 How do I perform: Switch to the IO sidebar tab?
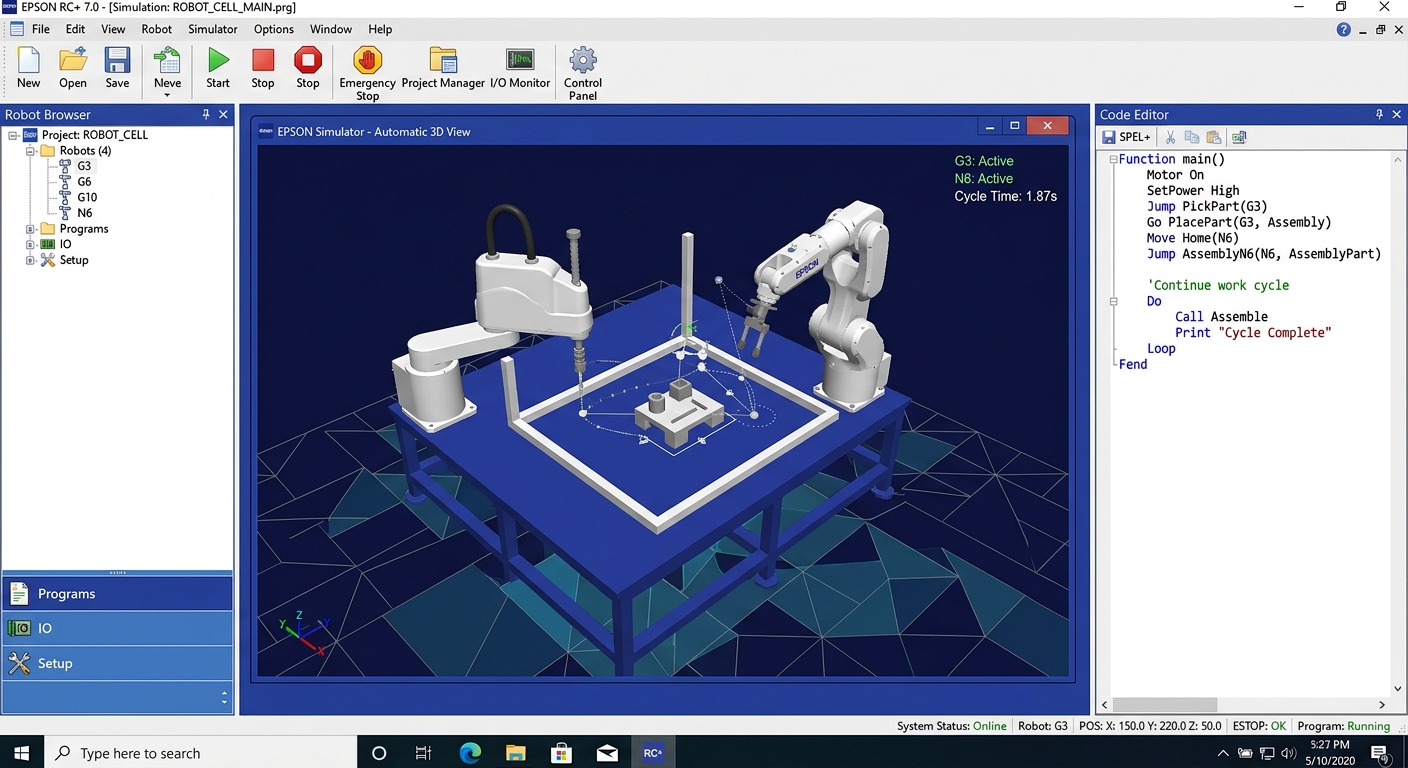point(117,628)
